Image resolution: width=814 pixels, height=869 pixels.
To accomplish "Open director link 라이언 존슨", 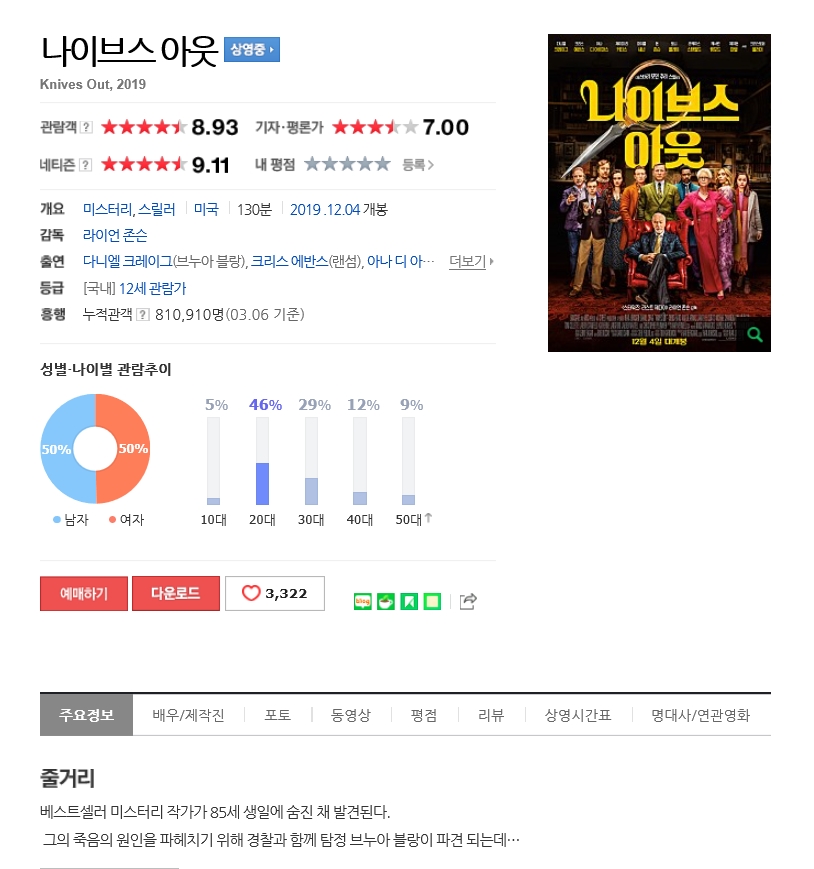I will pyautogui.click(x=115, y=236).
